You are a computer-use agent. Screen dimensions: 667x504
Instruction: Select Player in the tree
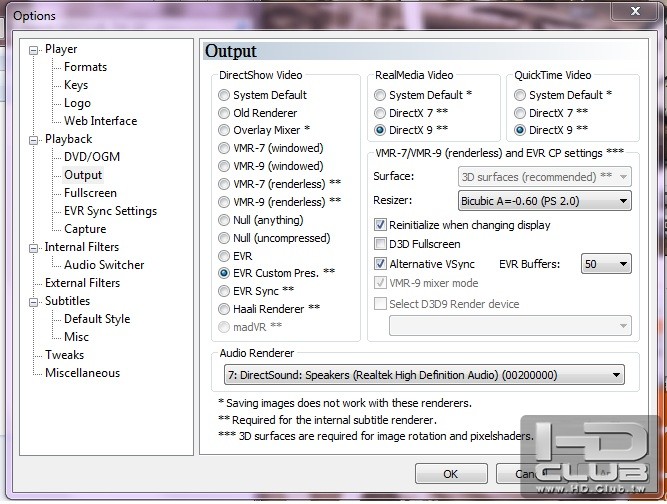[x=61, y=49]
